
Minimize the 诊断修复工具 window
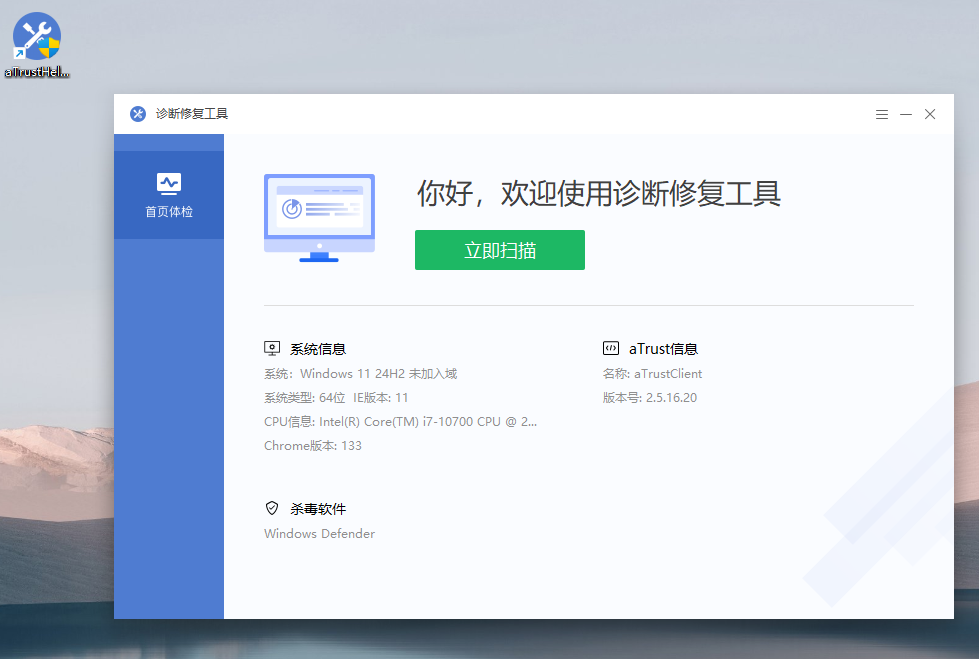[906, 115]
